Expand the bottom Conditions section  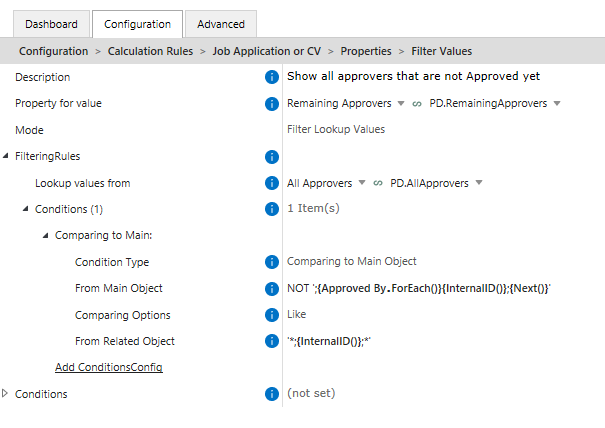5,393
